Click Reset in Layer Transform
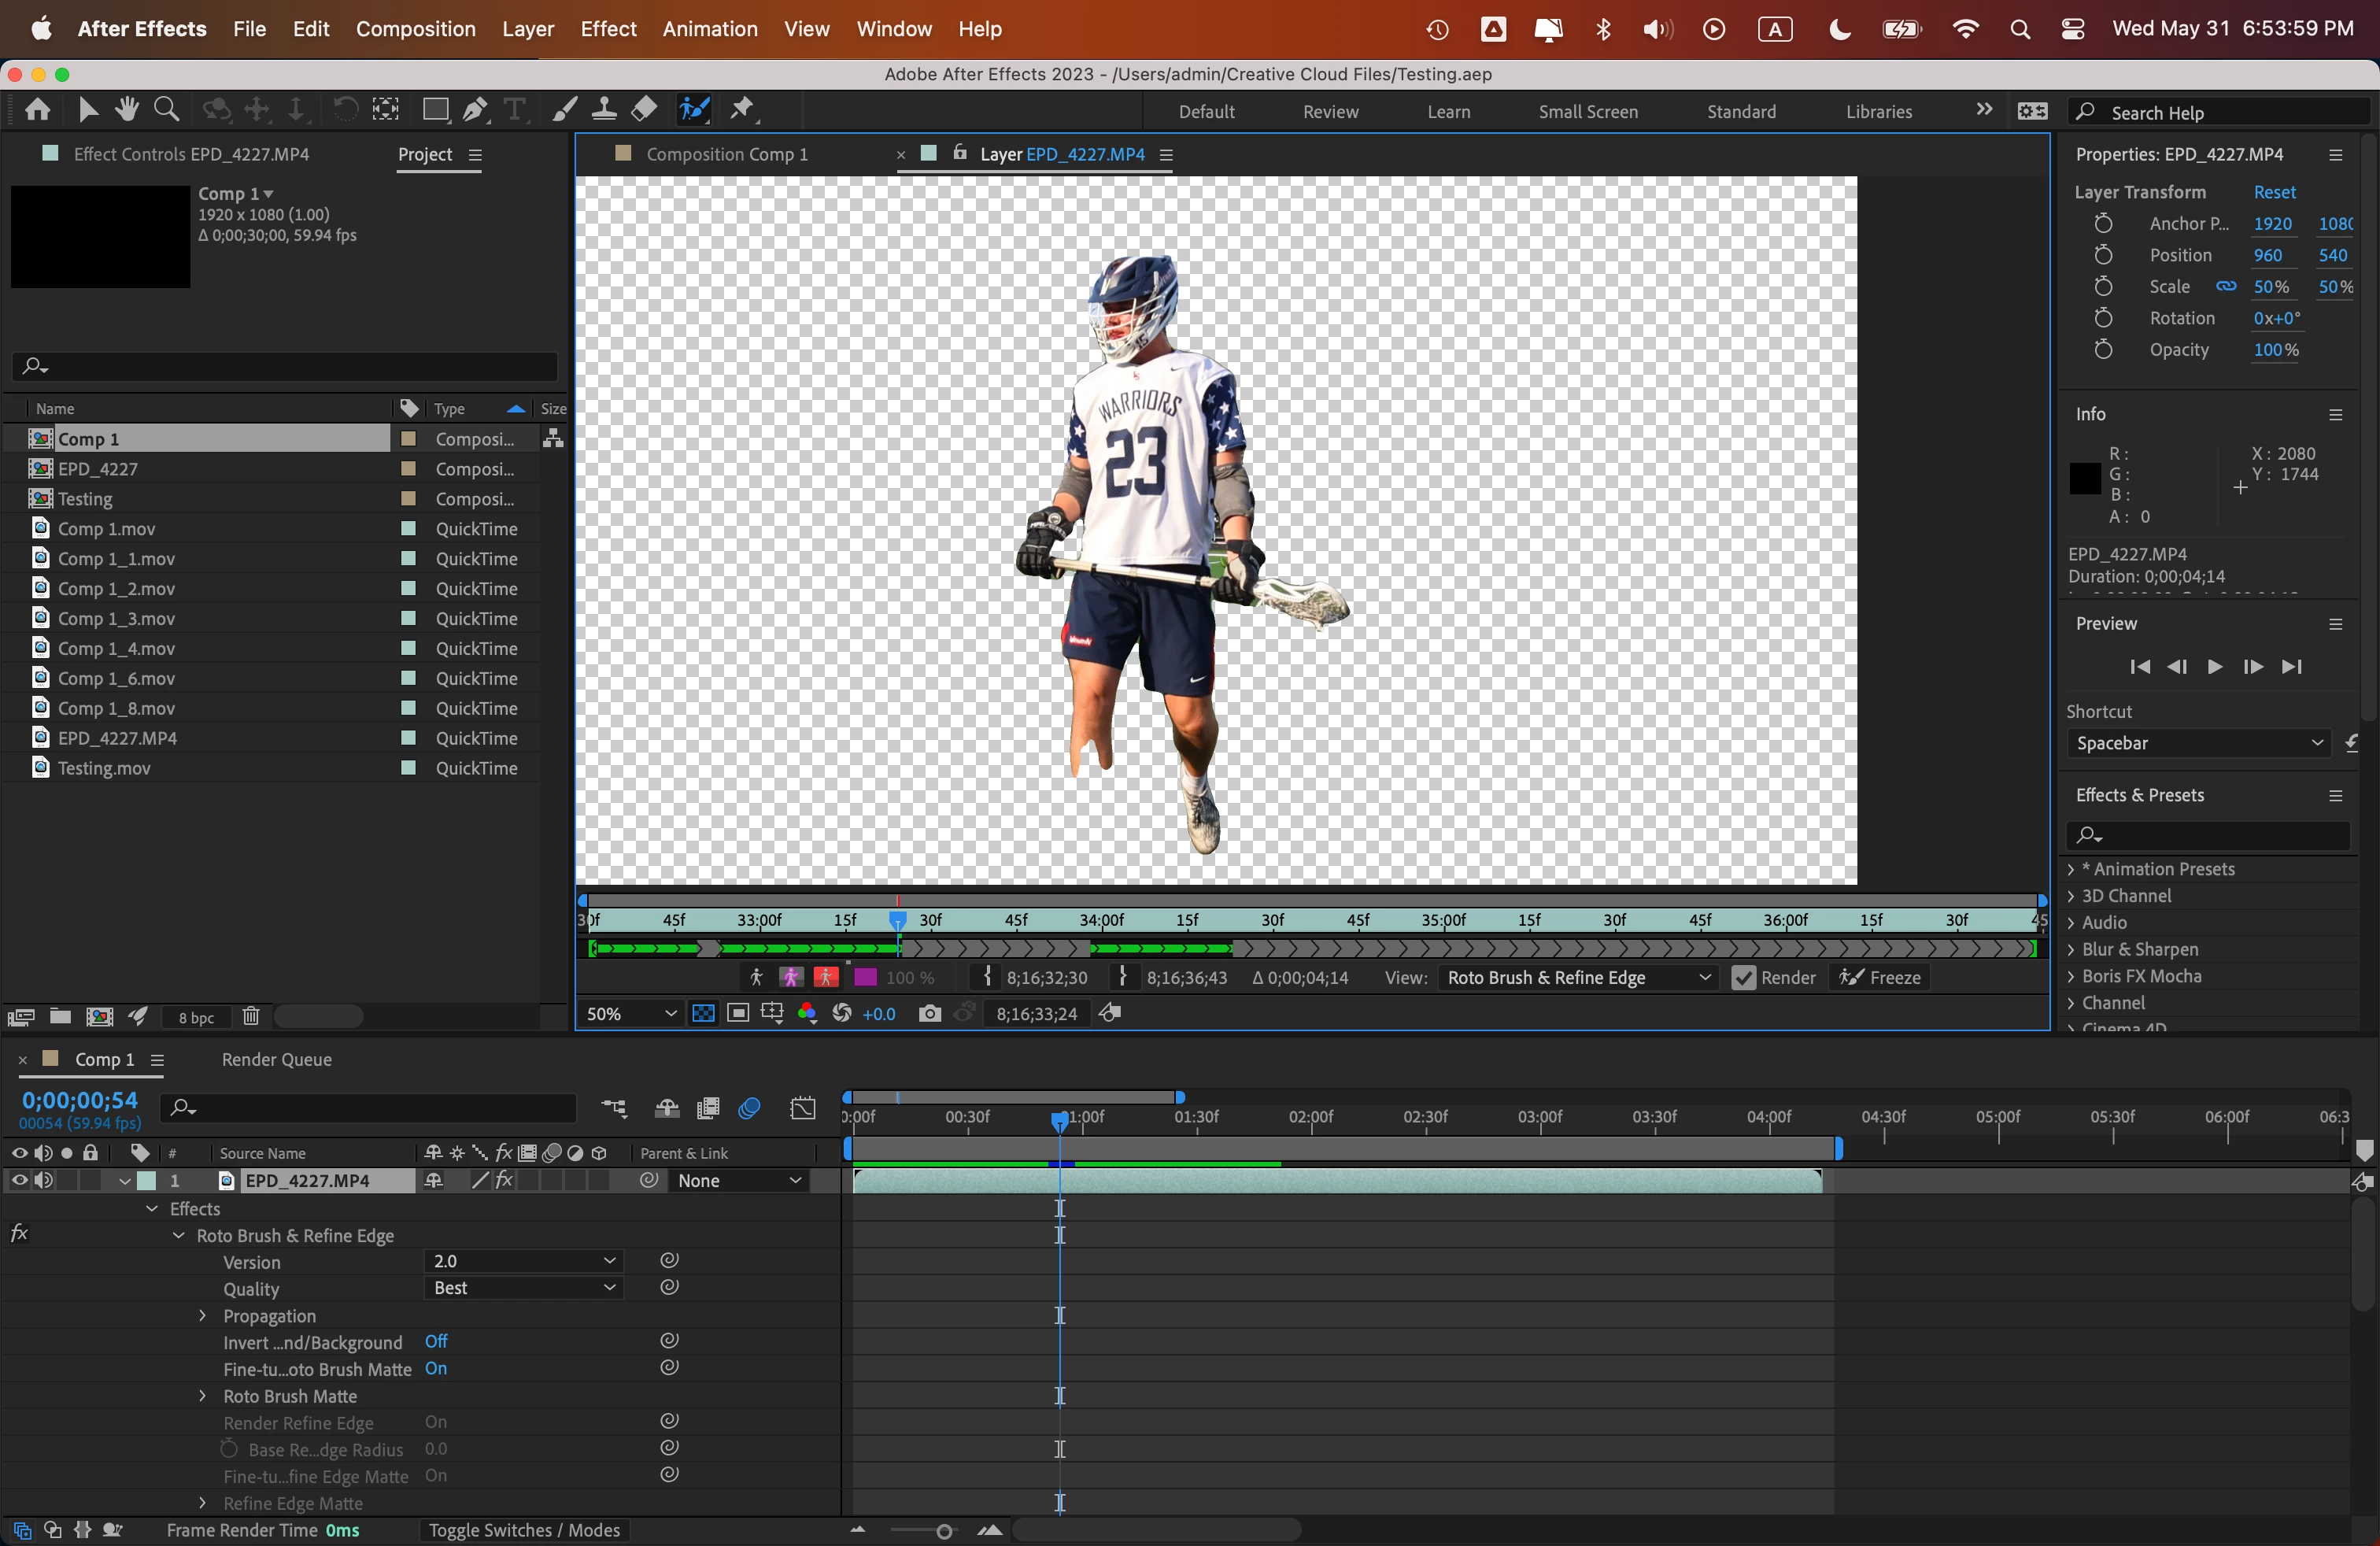 [x=2273, y=192]
